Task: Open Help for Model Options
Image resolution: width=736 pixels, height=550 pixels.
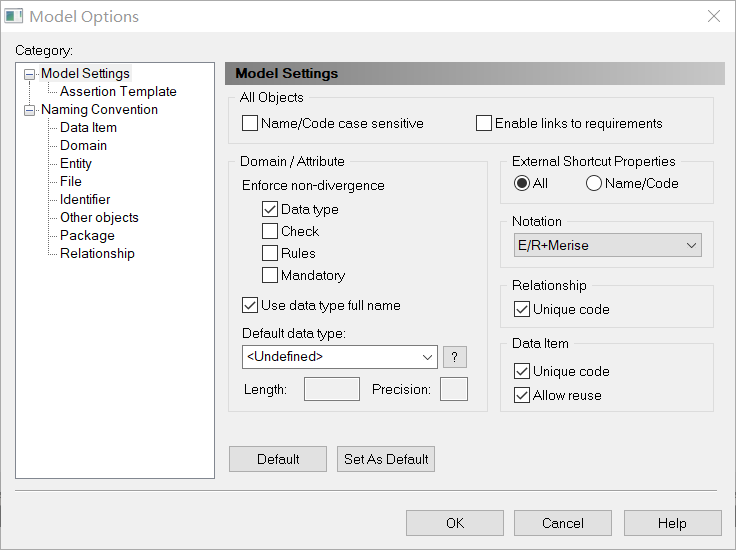Action: point(673,523)
